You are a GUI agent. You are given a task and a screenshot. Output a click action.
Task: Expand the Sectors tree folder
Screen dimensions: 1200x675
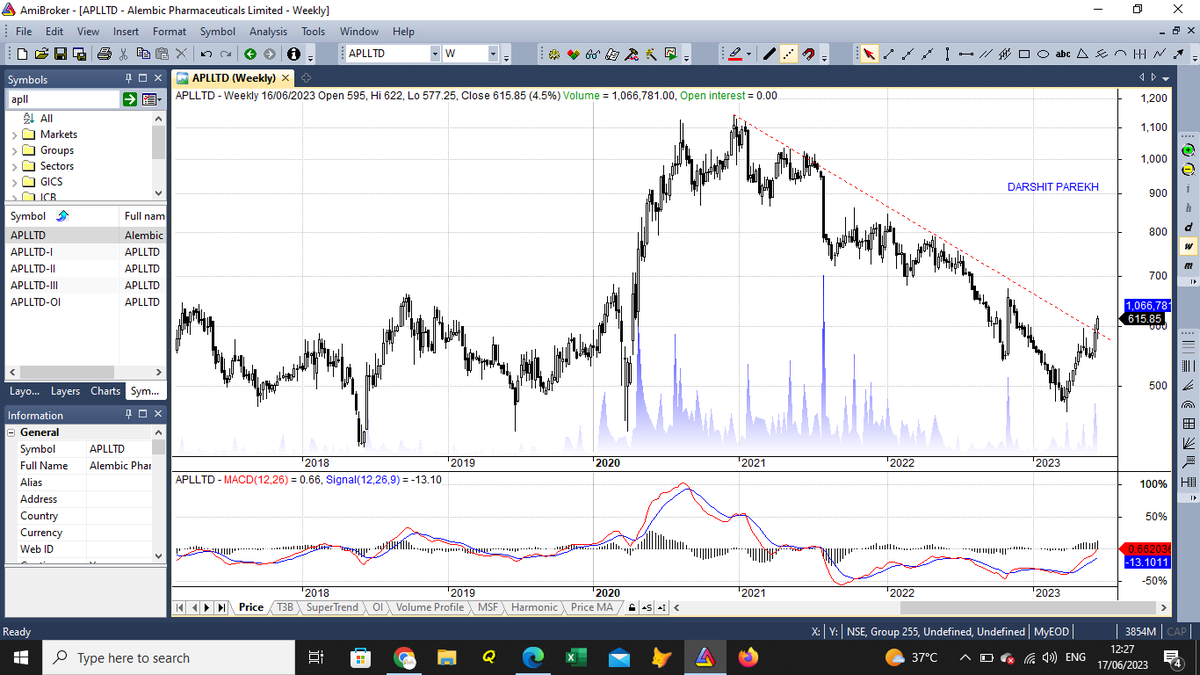12,166
